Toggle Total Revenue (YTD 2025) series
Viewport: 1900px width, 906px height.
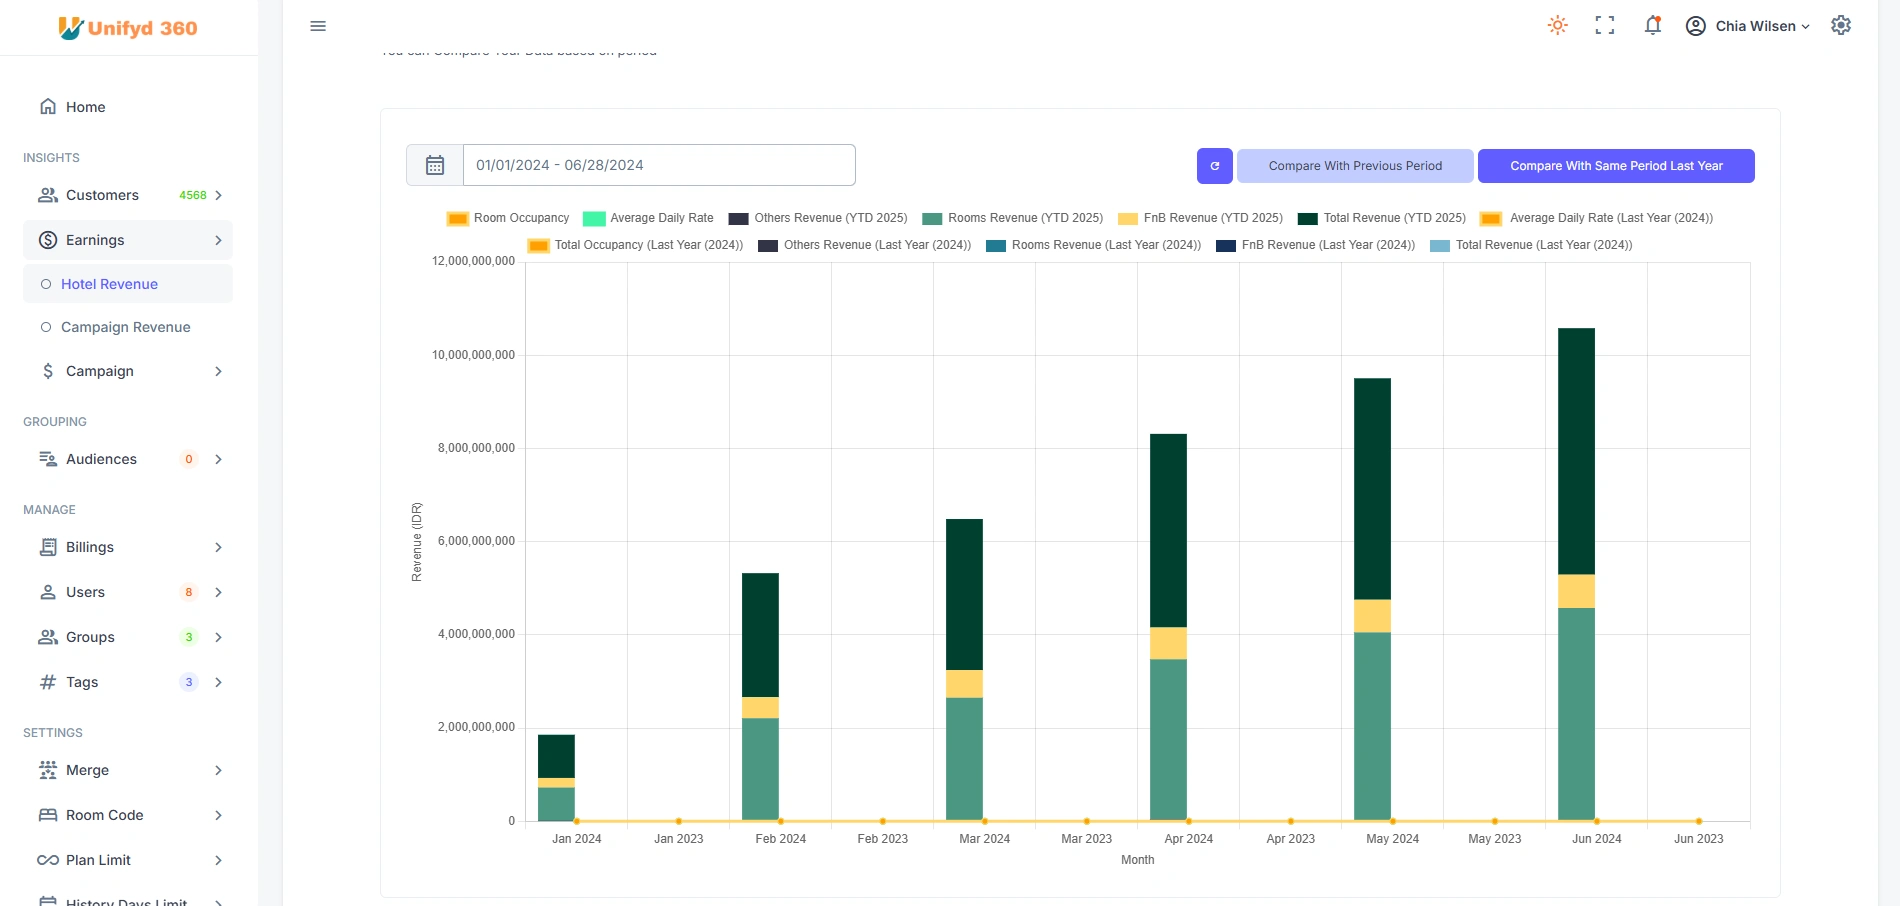click(x=1381, y=218)
